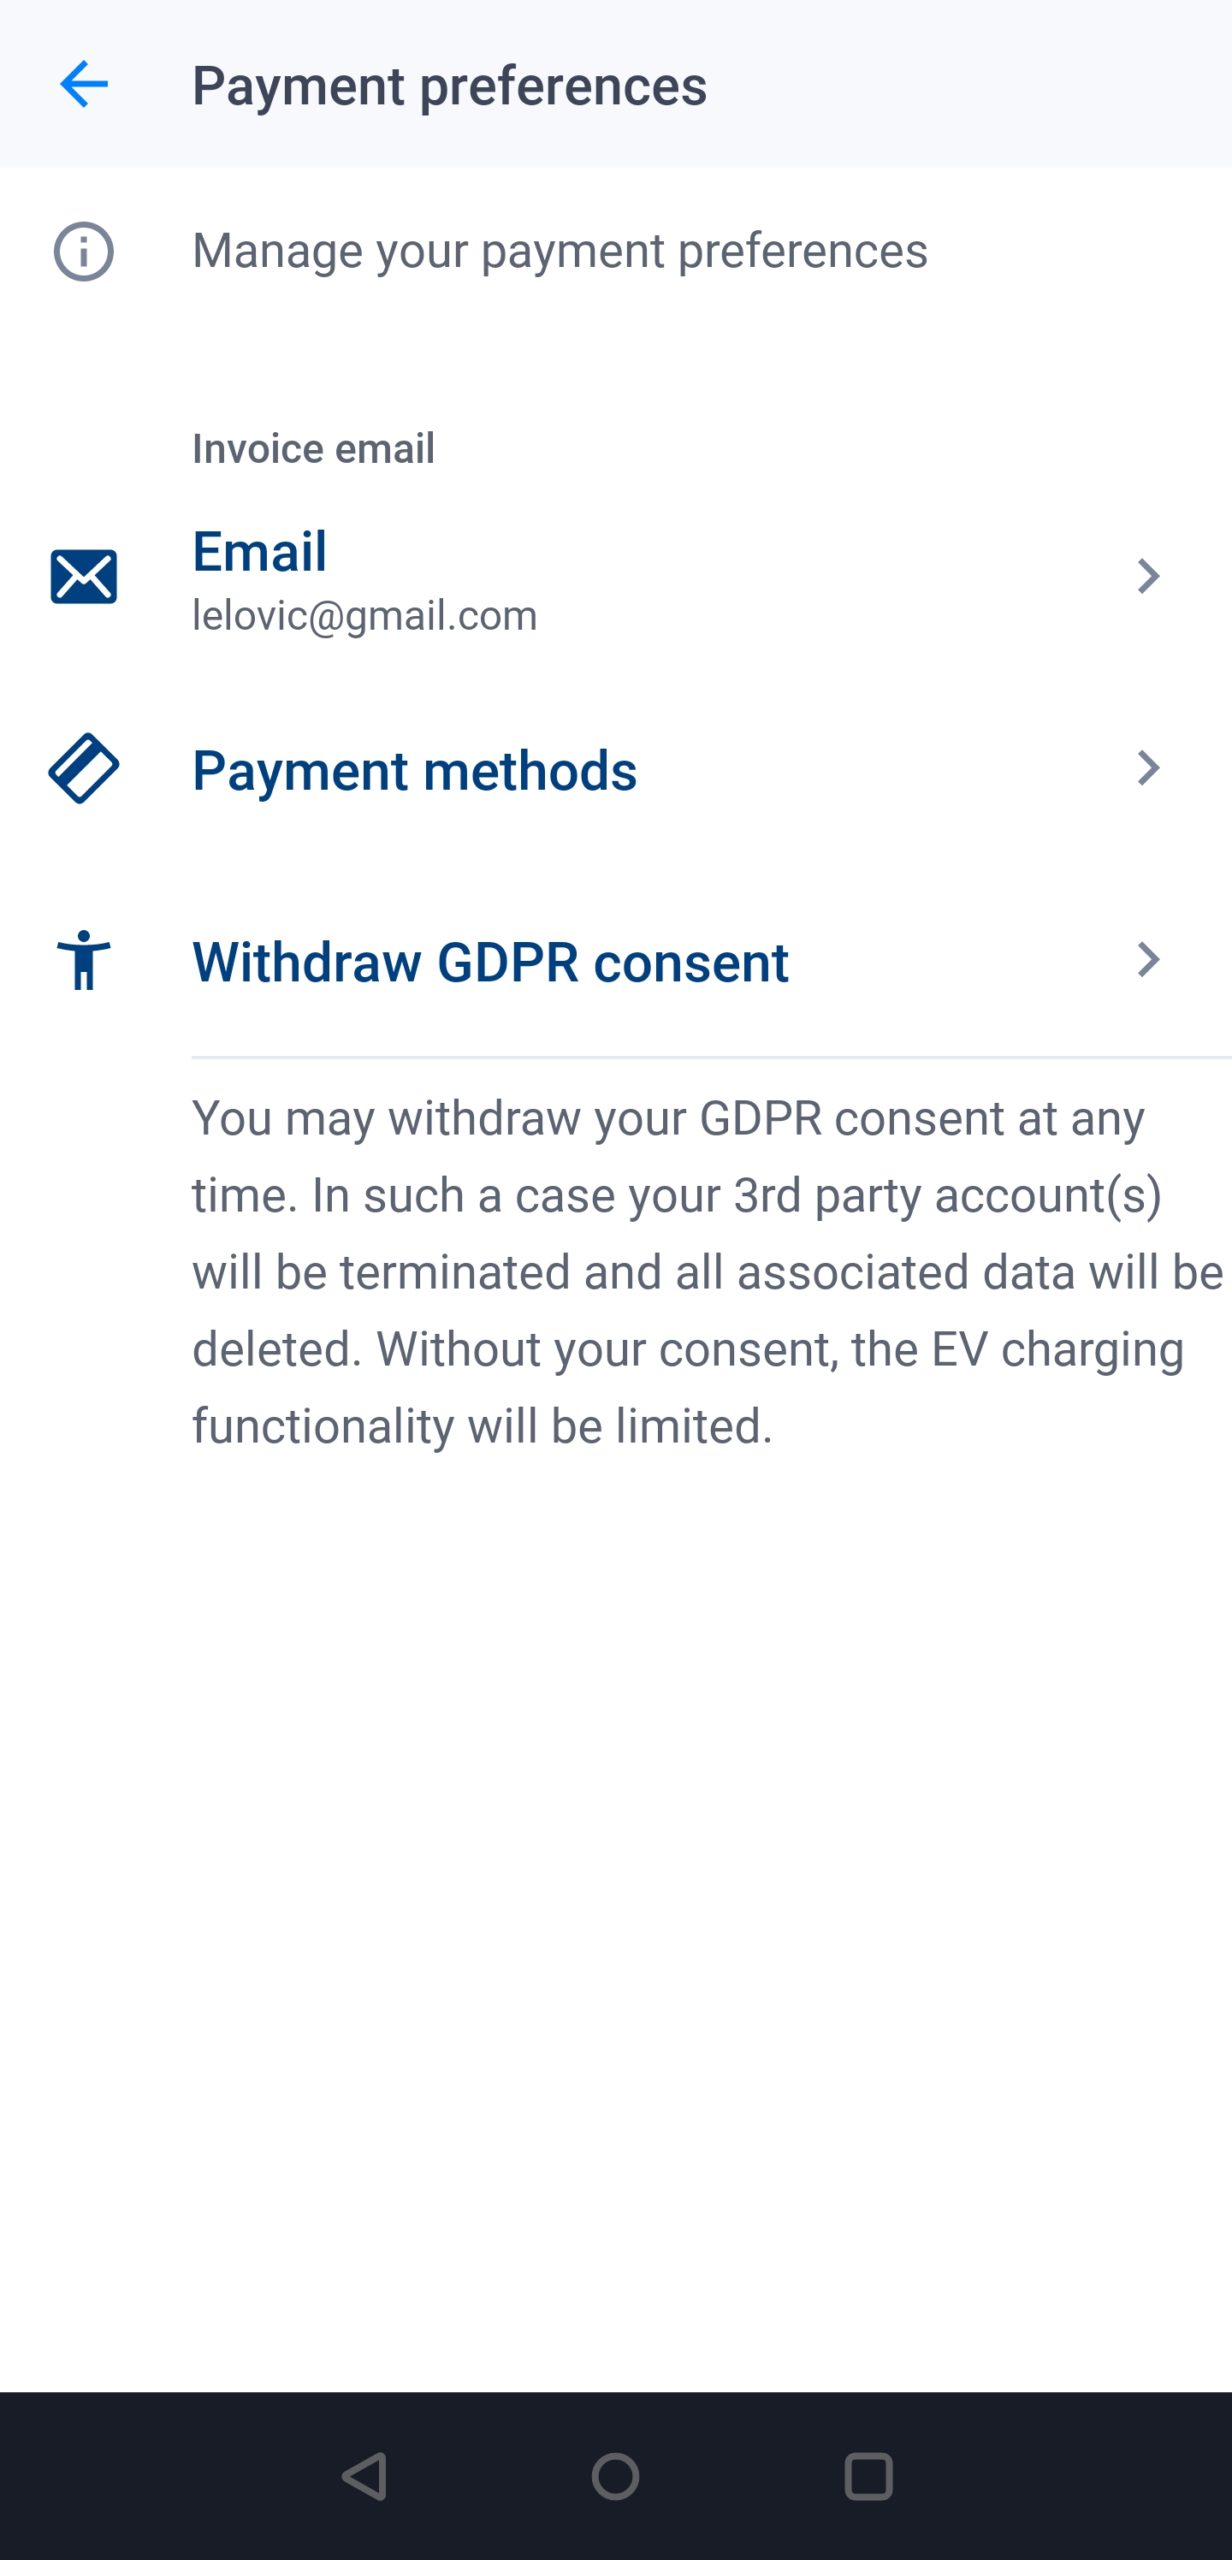This screenshot has width=1232, height=2560.
Task: Click the Payment preferences page title
Action: coord(449,86)
